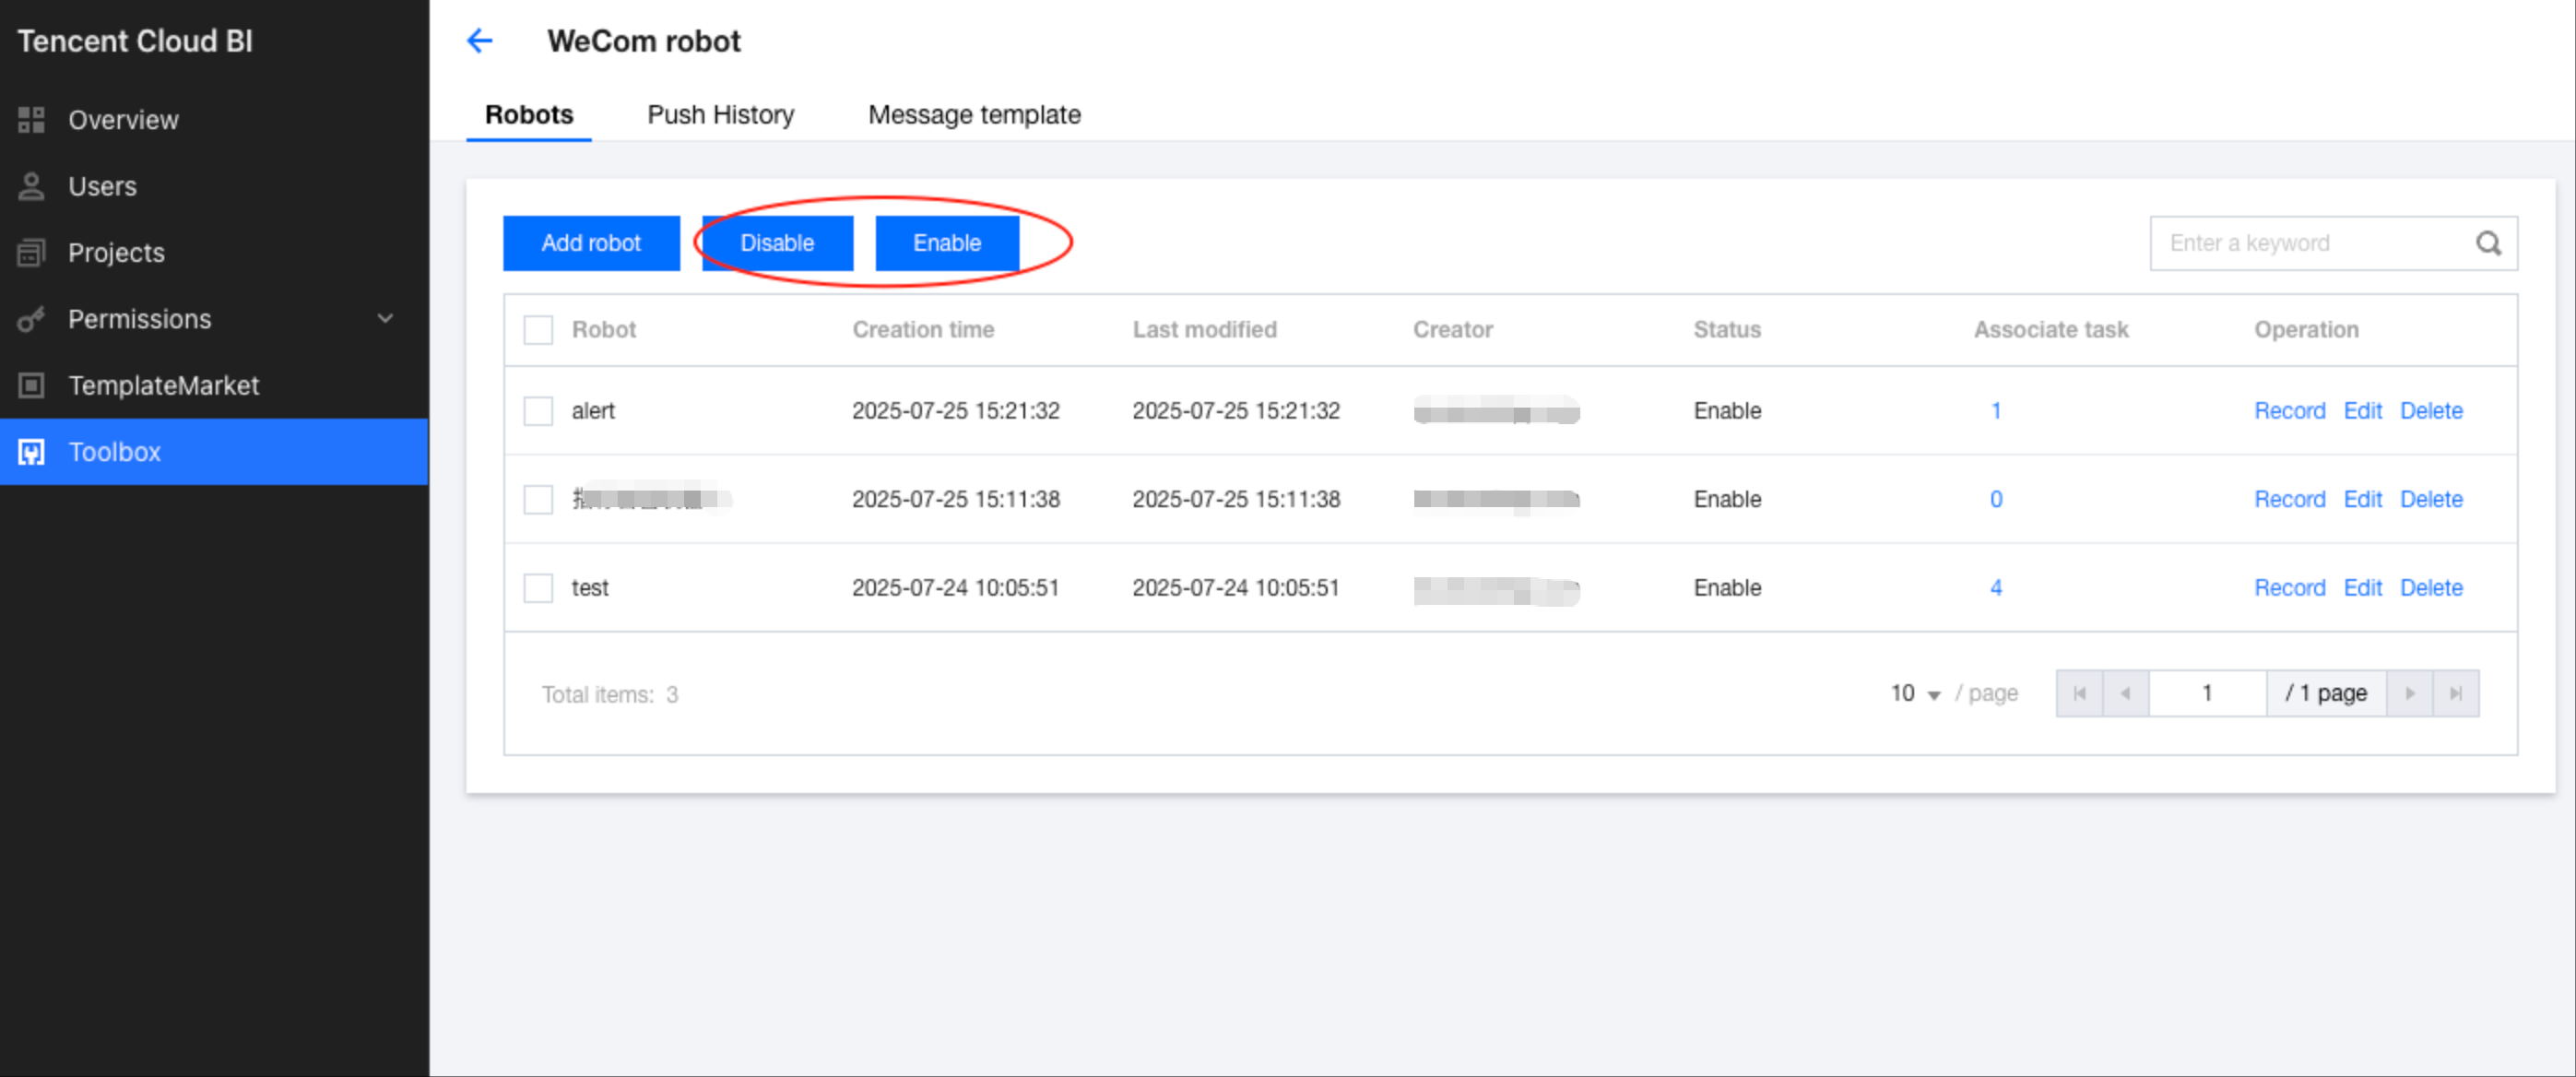Viewport: 2576px width, 1077px height.
Task: Check the alert robot checkbox
Action: [538, 411]
